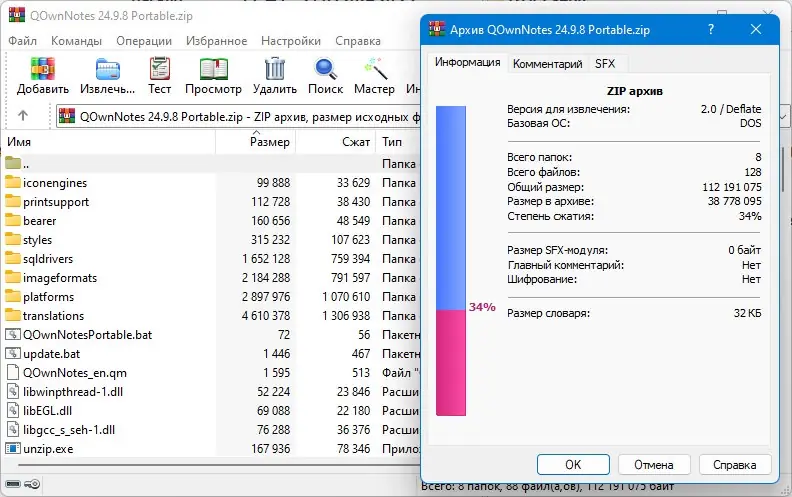The height and width of the screenshot is (497, 792).
Task: Click the update.bat file icon
Action: pos(13,353)
